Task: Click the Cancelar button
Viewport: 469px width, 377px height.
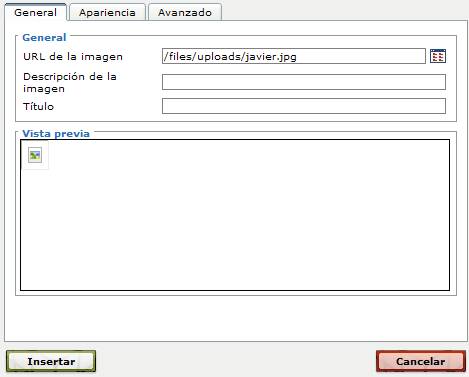Action: (421, 361)
